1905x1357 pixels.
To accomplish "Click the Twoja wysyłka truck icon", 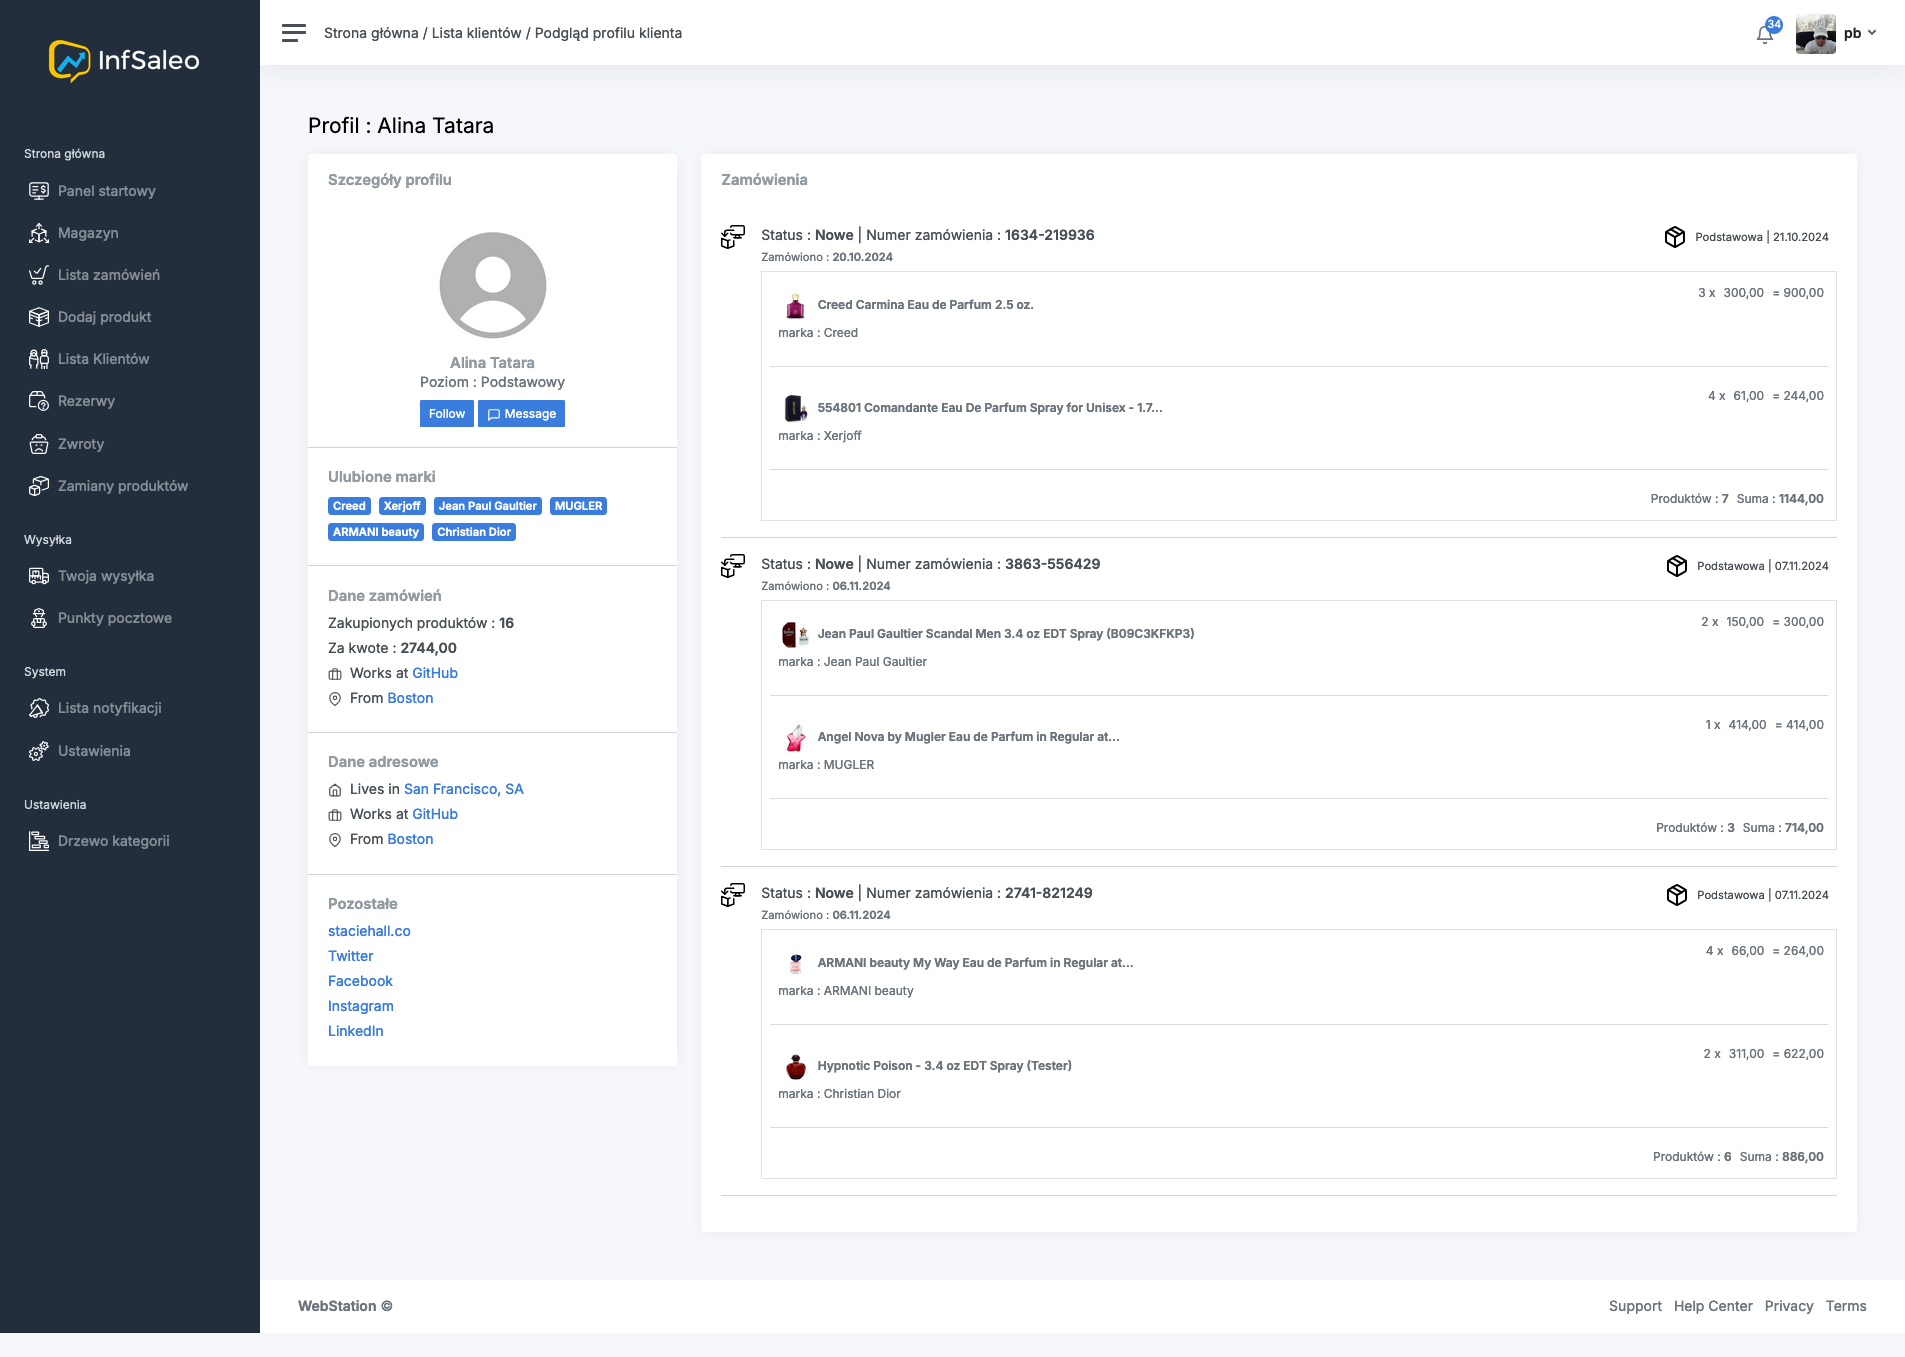I will click(39, 576).
